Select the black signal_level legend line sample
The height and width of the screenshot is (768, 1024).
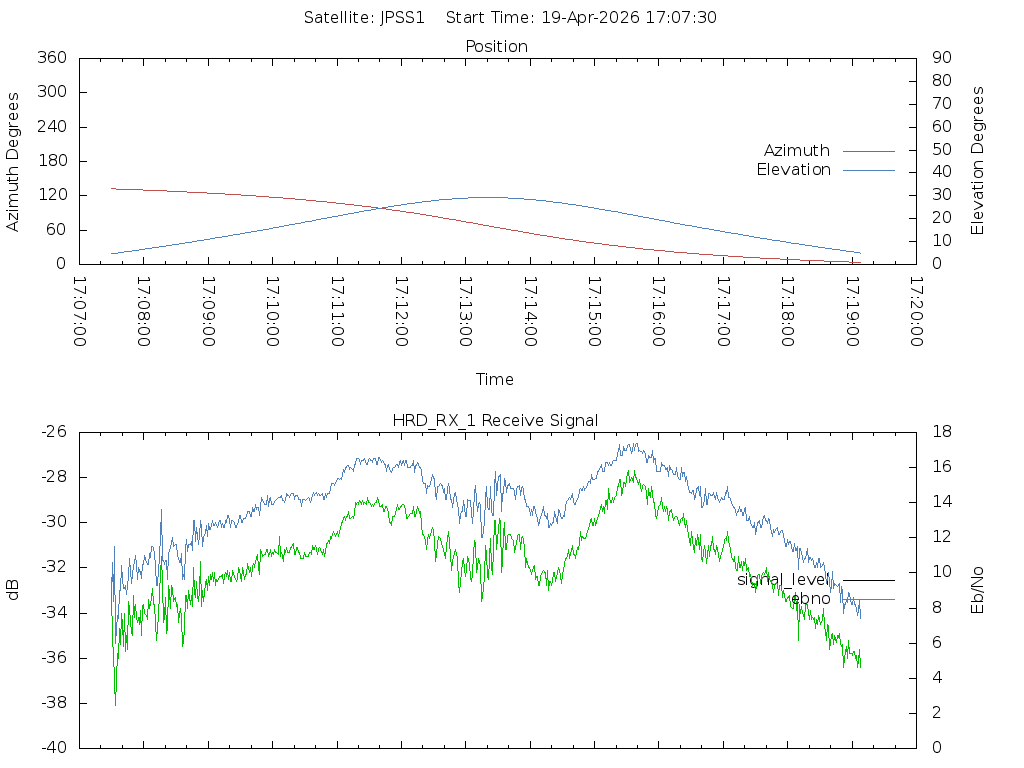(x=868, y=580)
